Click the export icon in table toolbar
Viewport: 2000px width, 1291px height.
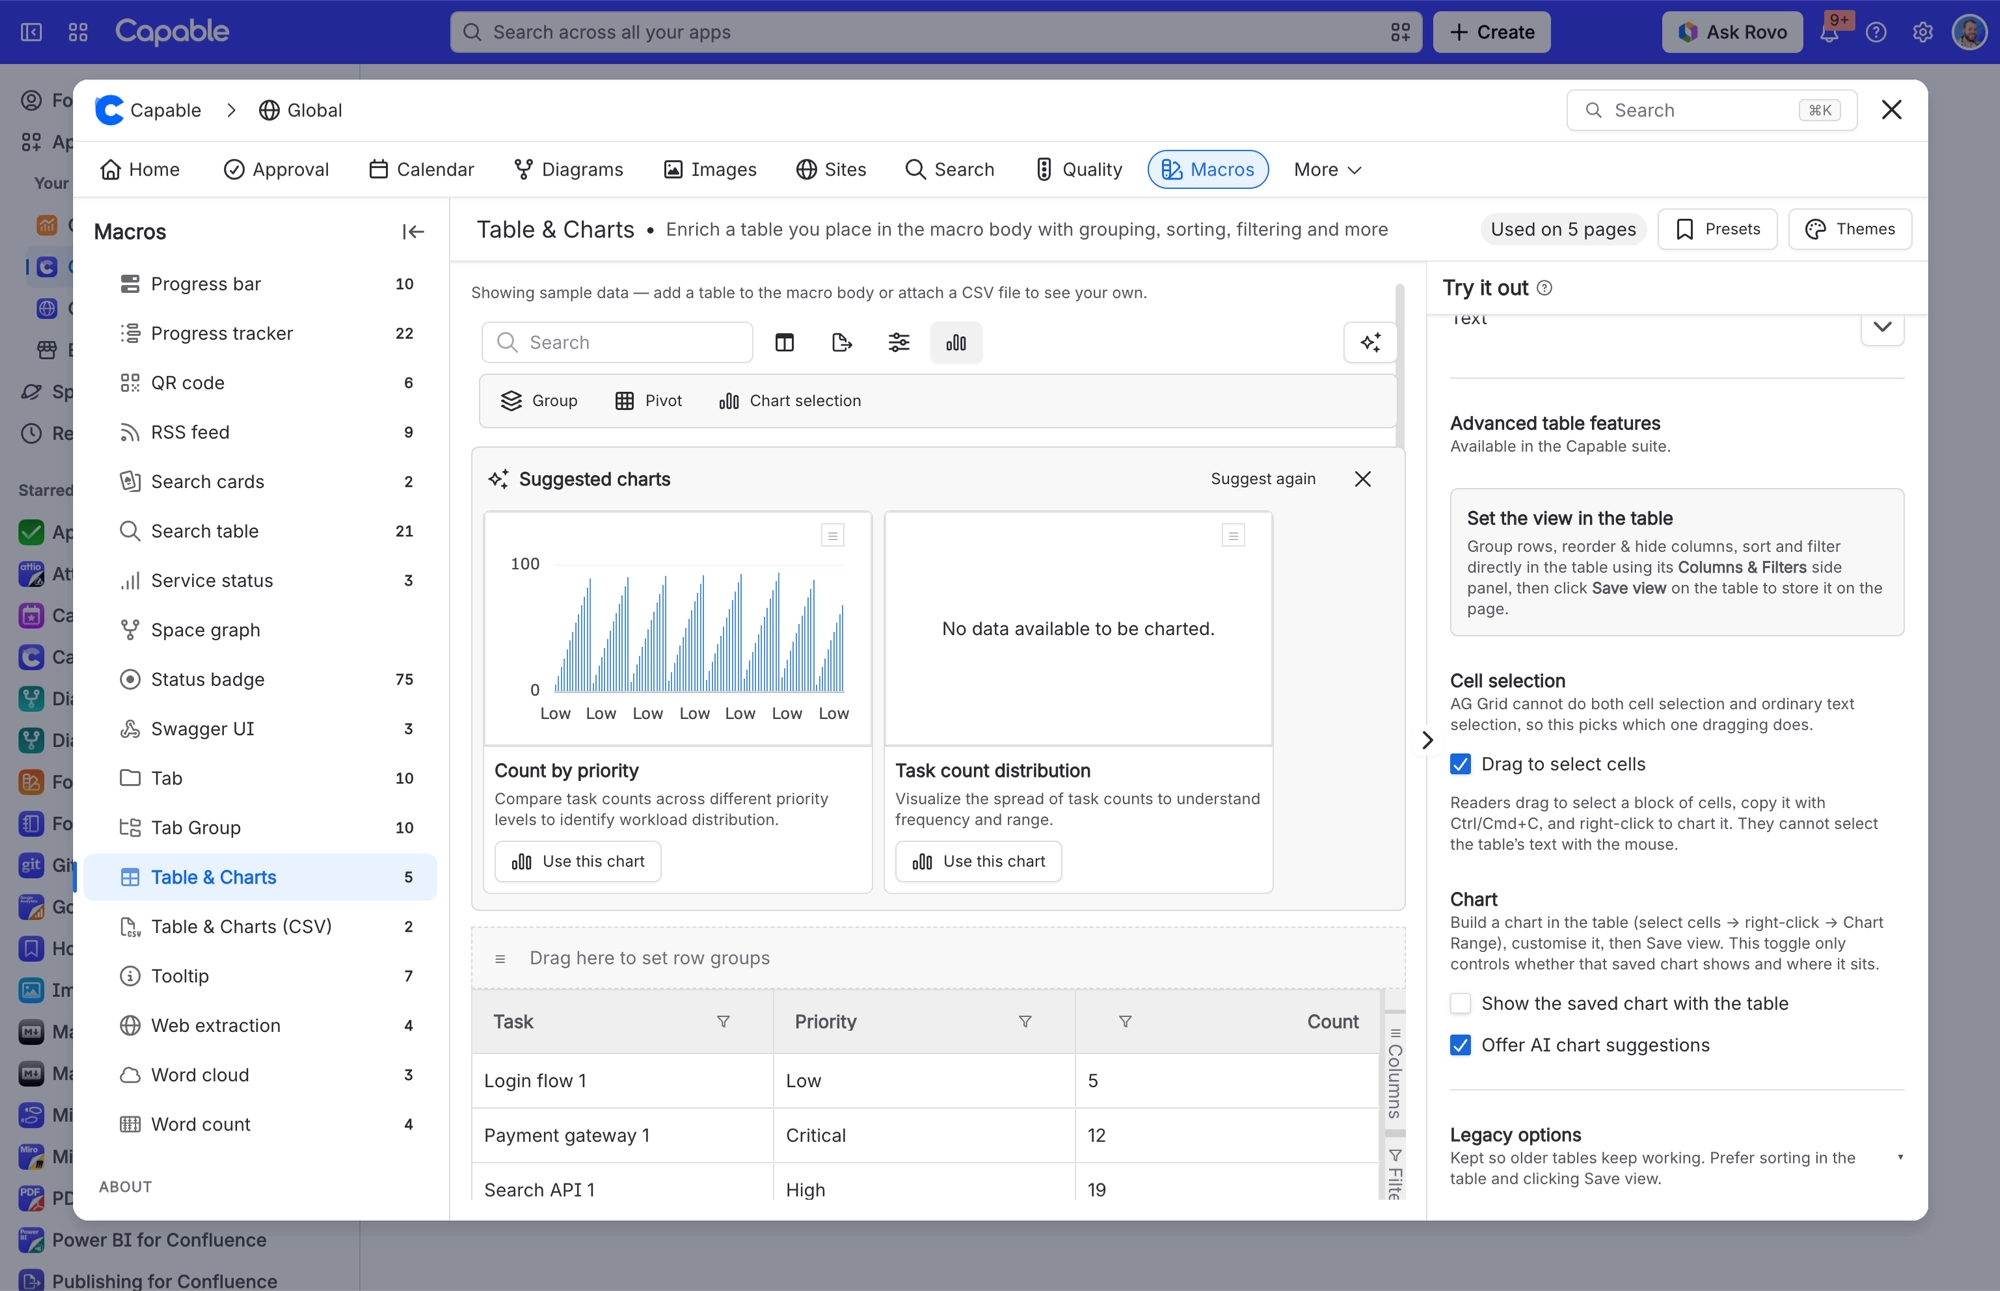pyautogui.click(x=842, y=343)
